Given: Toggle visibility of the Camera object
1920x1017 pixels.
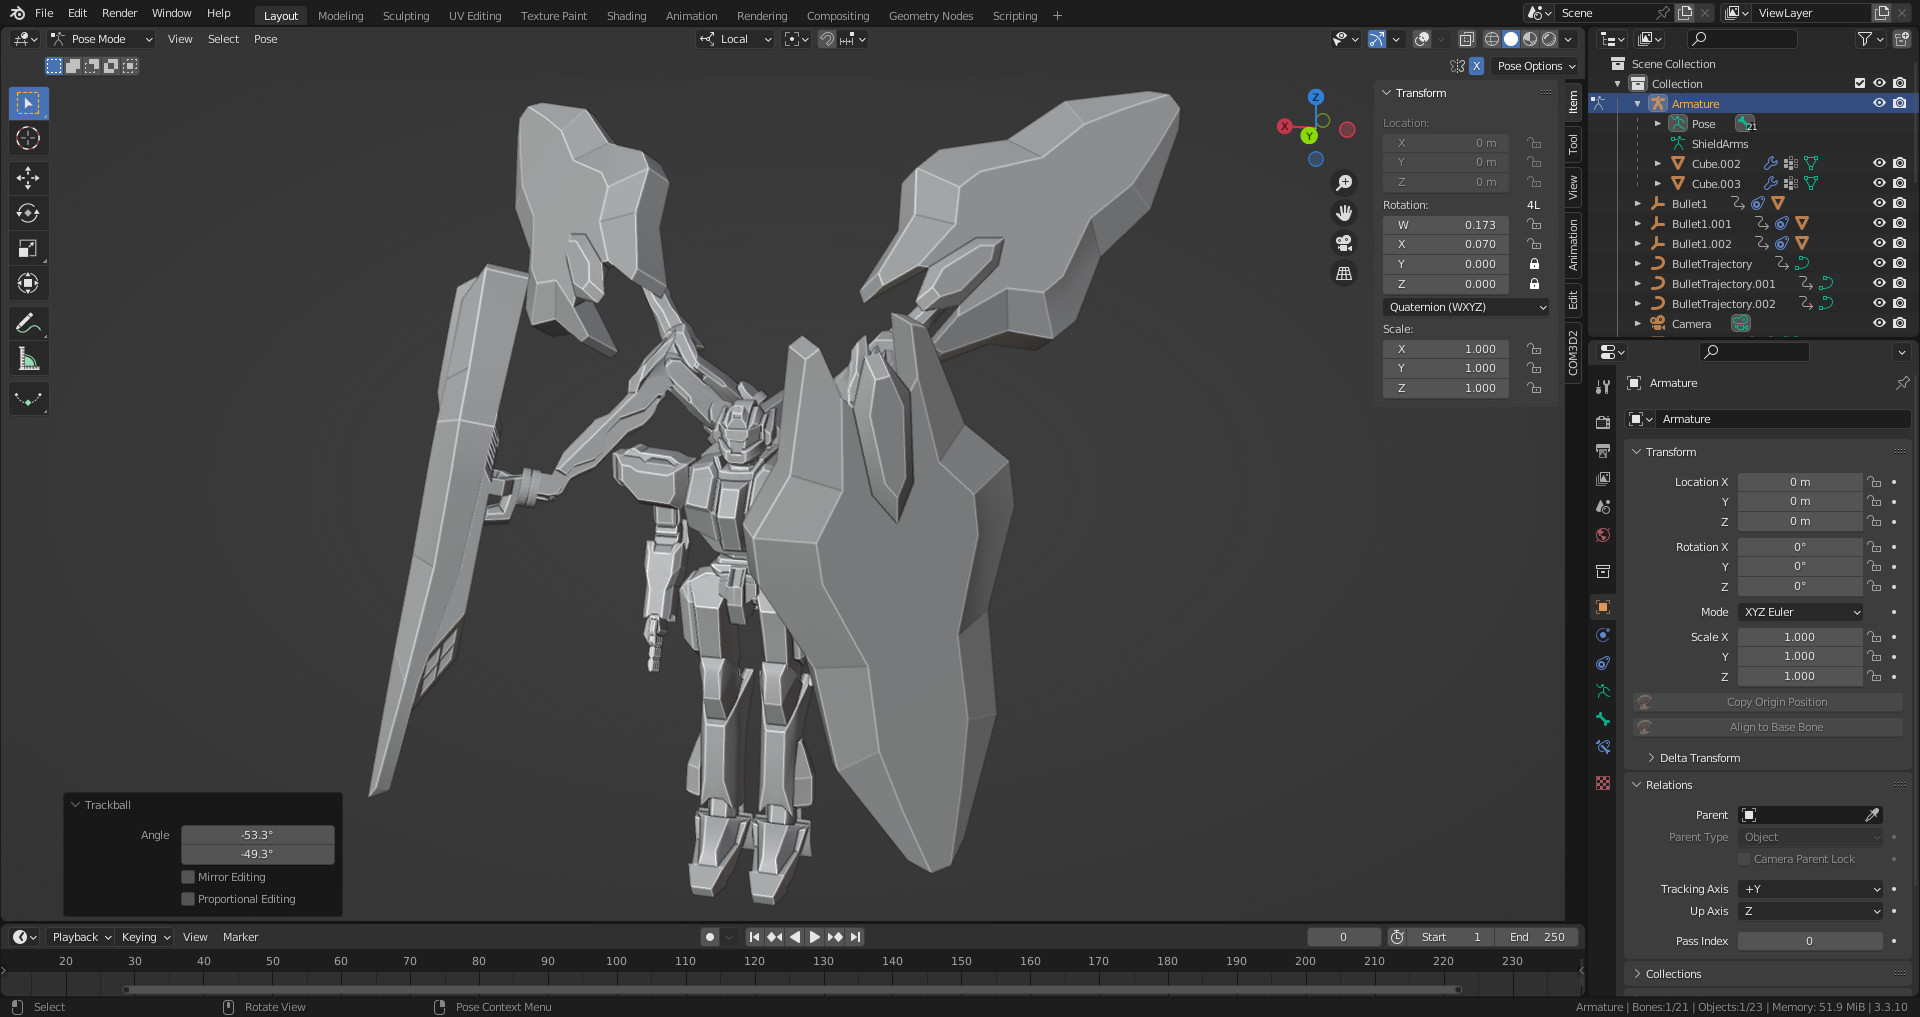Looking at the screenshot, I should [1879, 323].
